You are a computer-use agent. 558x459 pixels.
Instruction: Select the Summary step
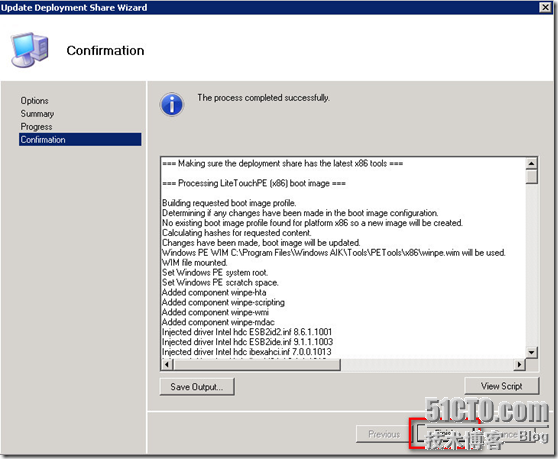37,114
